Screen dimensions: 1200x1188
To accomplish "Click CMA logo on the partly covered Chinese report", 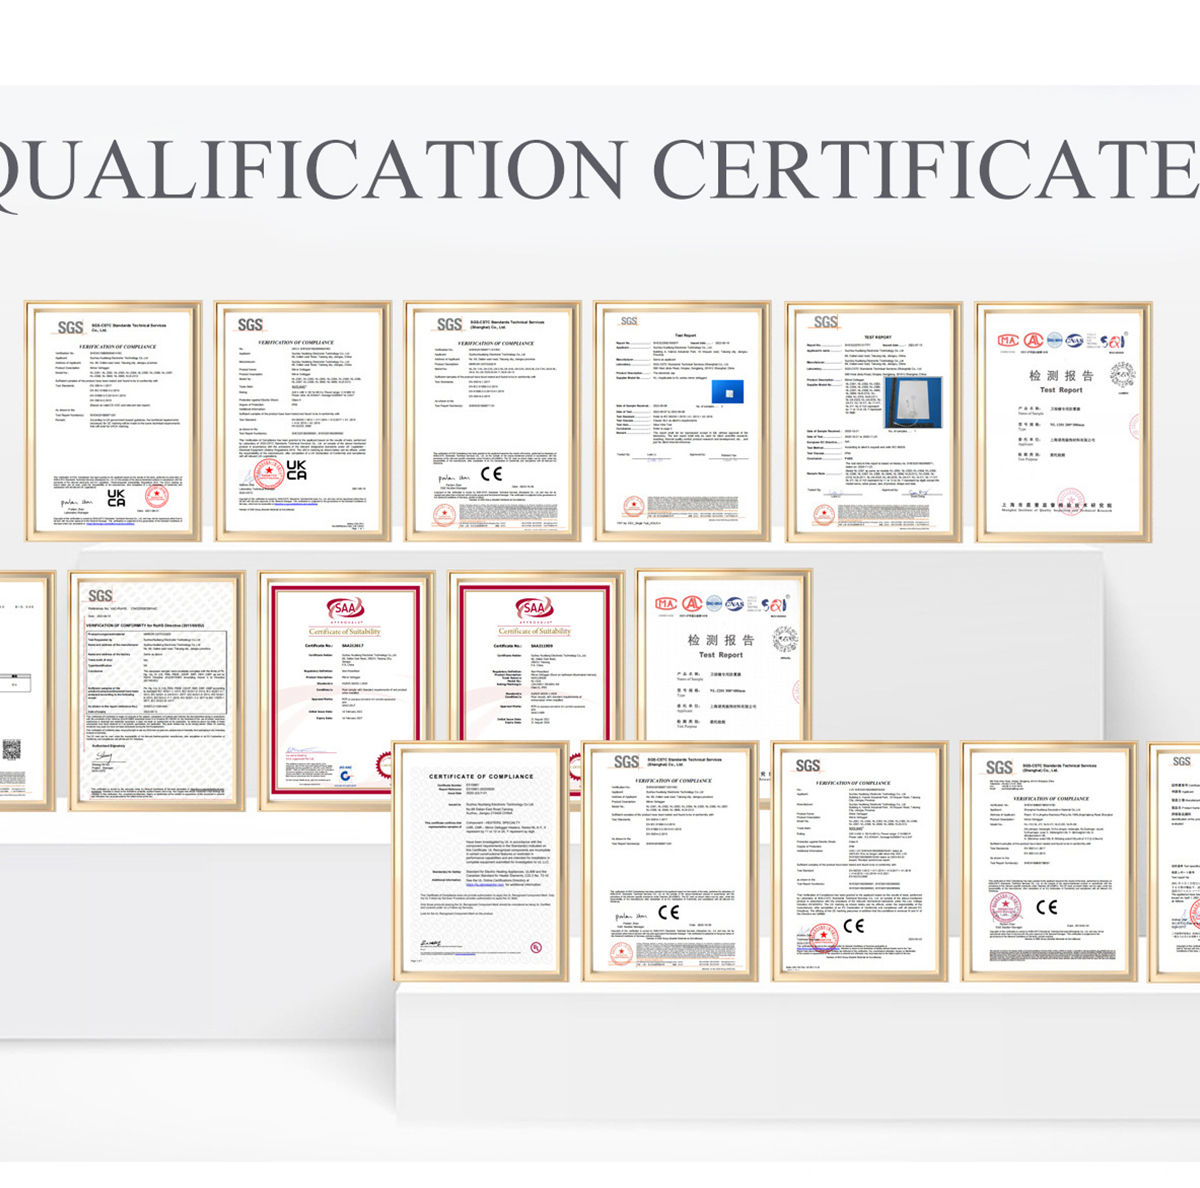I will (664, 604).
